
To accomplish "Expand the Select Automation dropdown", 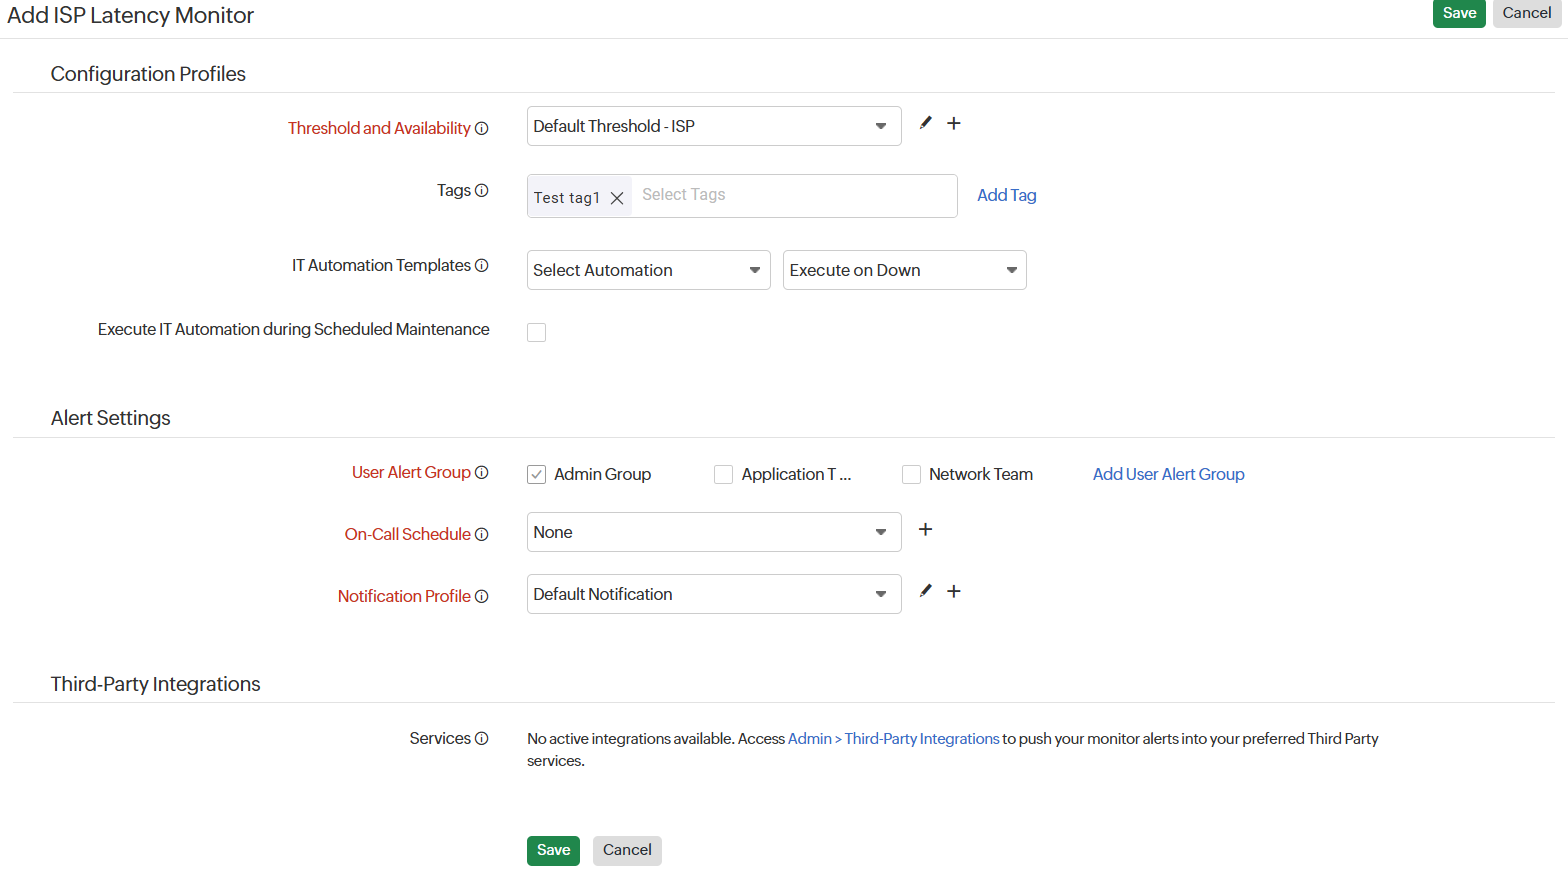I will pyautogui.click(x=648, y=270).
